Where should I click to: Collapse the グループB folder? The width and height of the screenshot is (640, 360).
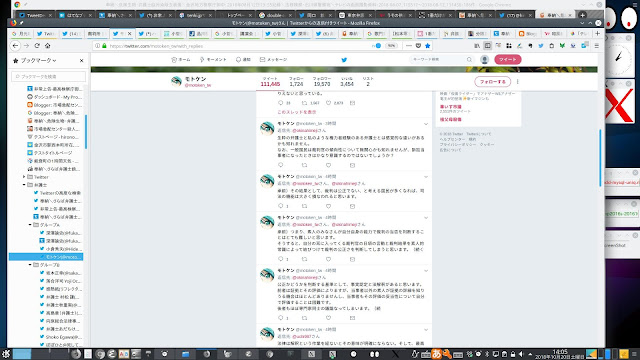(x=30, y=265)
